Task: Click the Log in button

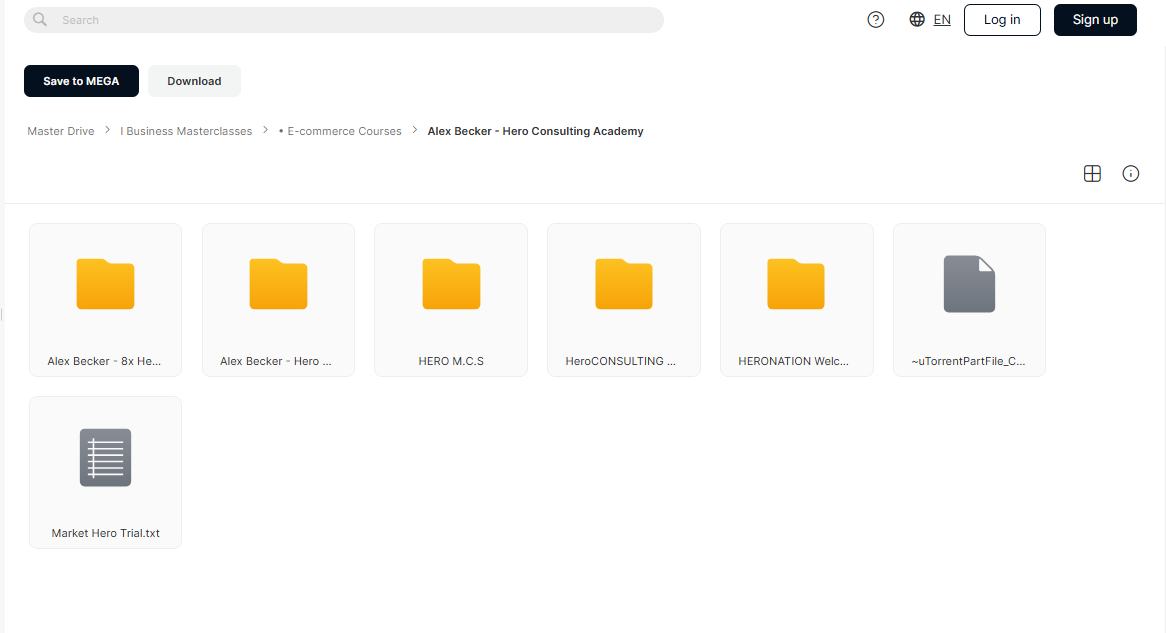Action: pos(1002,20)
